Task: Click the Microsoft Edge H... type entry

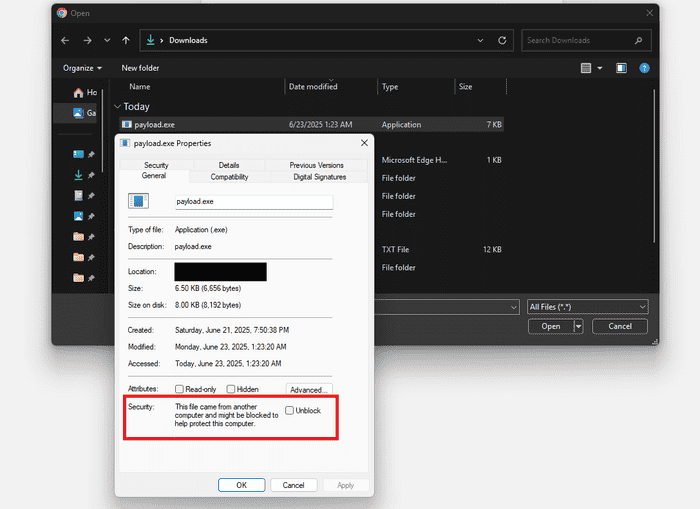Action: point(414,160)
